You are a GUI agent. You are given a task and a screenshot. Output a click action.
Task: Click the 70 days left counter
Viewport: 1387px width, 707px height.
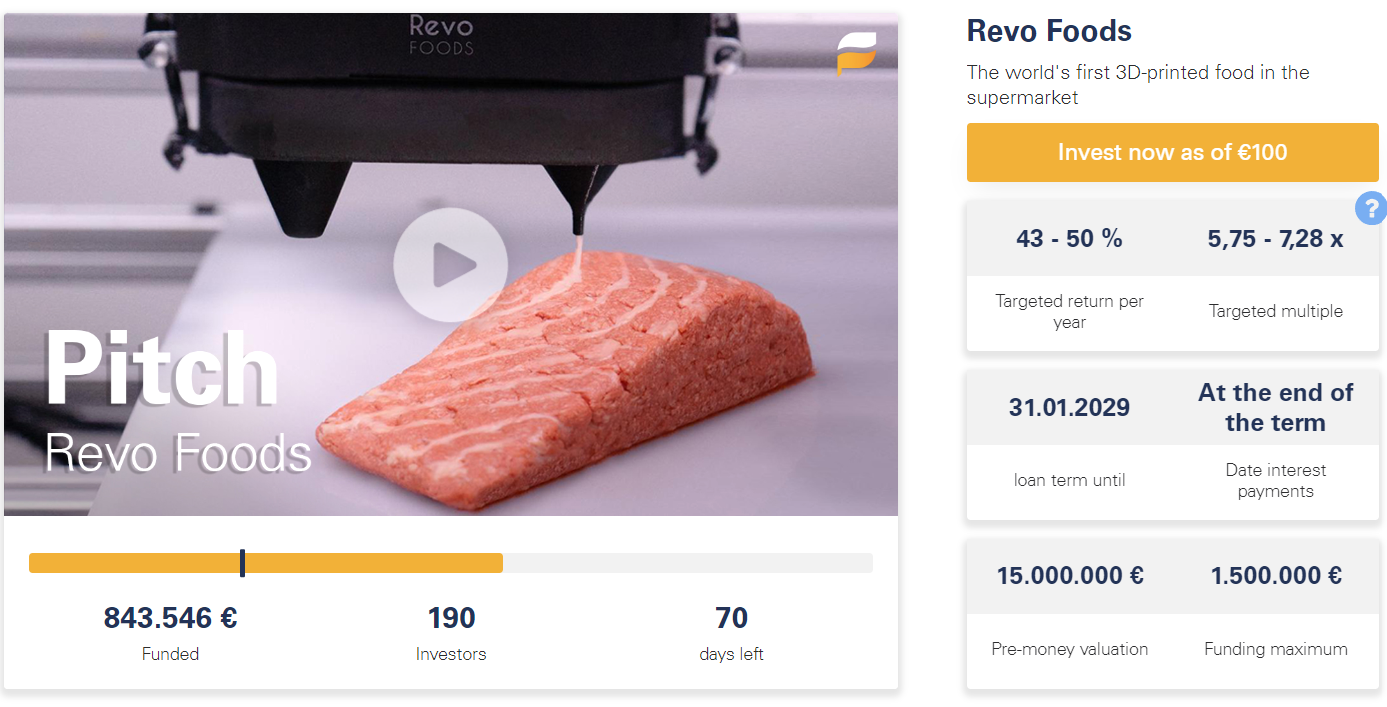(x=731, y=618)
